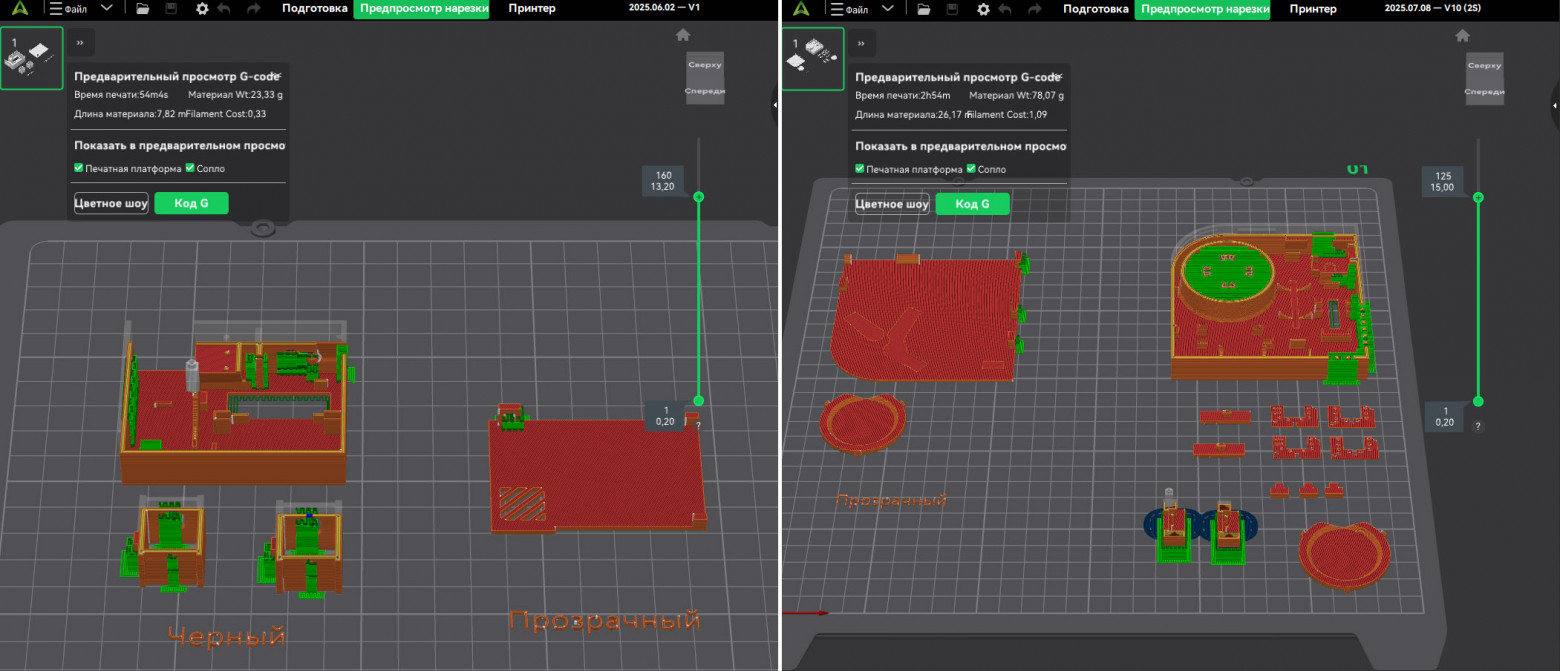Uncheck 'Сопло' in the V10 (2S) window
This screenshot has height=671, width=1560.
pyautogui.click(x=971, y=169)
